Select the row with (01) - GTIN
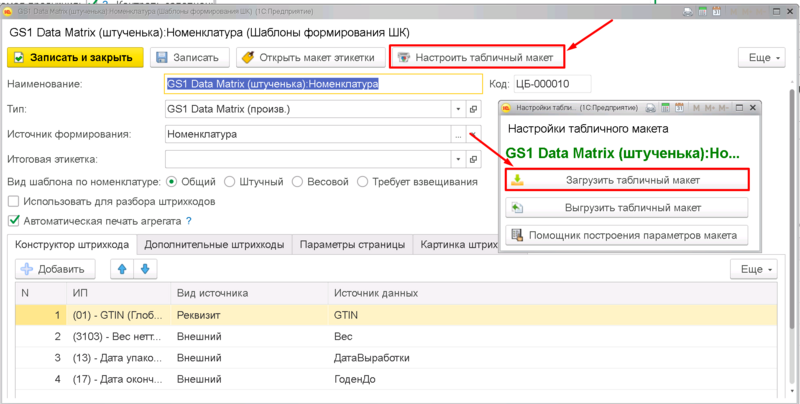The width and height of the screenshot is (800, 404). [x=396, y=315]
